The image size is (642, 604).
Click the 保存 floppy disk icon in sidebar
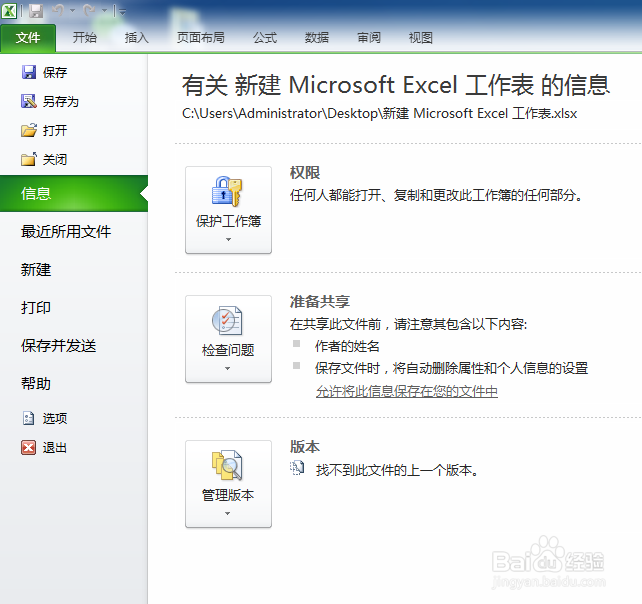(x=29, y=72)
